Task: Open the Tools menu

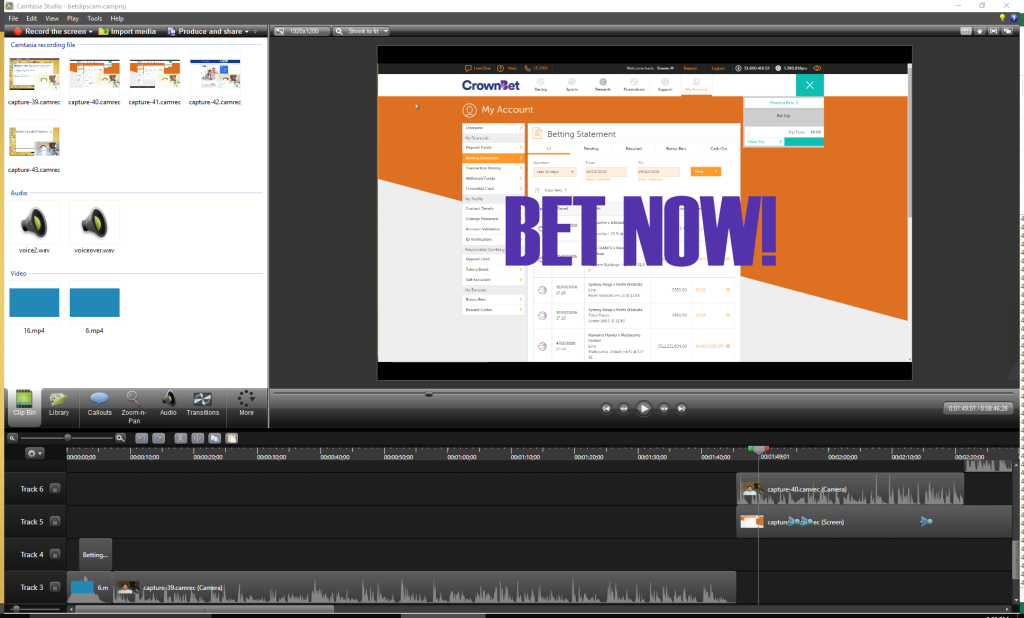Action: click(95, 18)
